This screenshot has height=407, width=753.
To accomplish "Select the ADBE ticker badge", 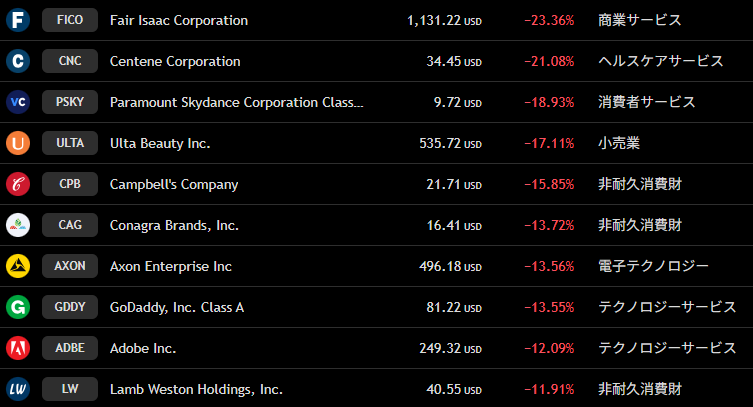I will click(70, 348).
